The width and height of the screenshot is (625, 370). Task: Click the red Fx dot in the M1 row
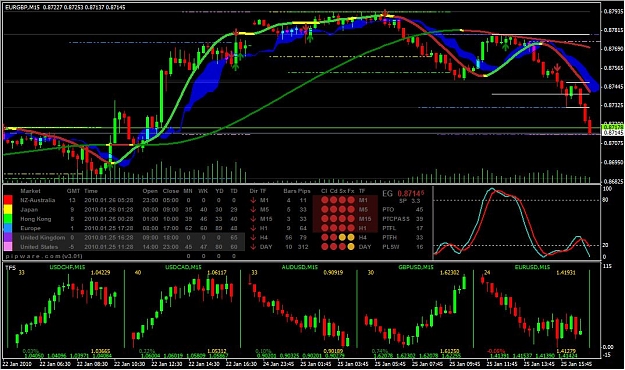351,200
